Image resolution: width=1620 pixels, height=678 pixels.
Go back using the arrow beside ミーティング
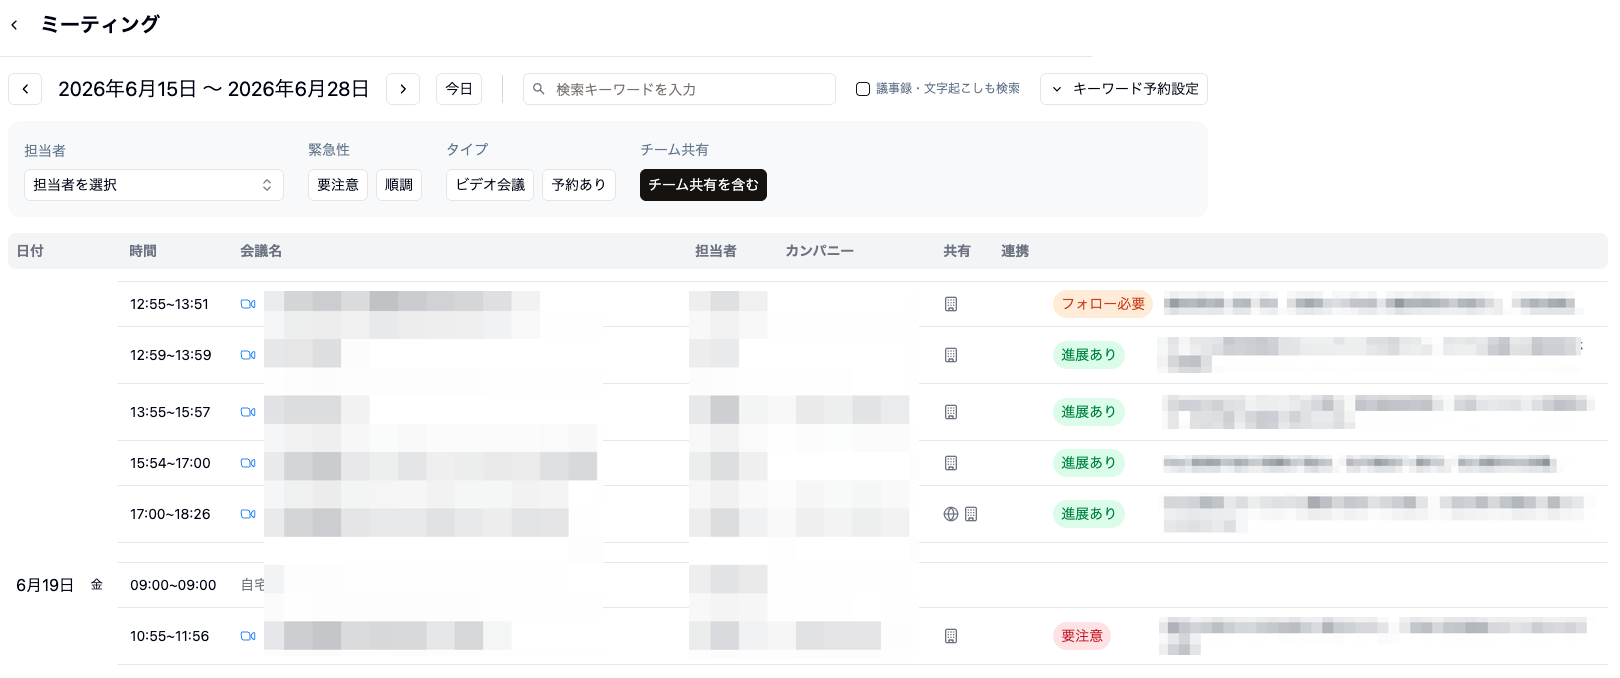pos(14,25)
